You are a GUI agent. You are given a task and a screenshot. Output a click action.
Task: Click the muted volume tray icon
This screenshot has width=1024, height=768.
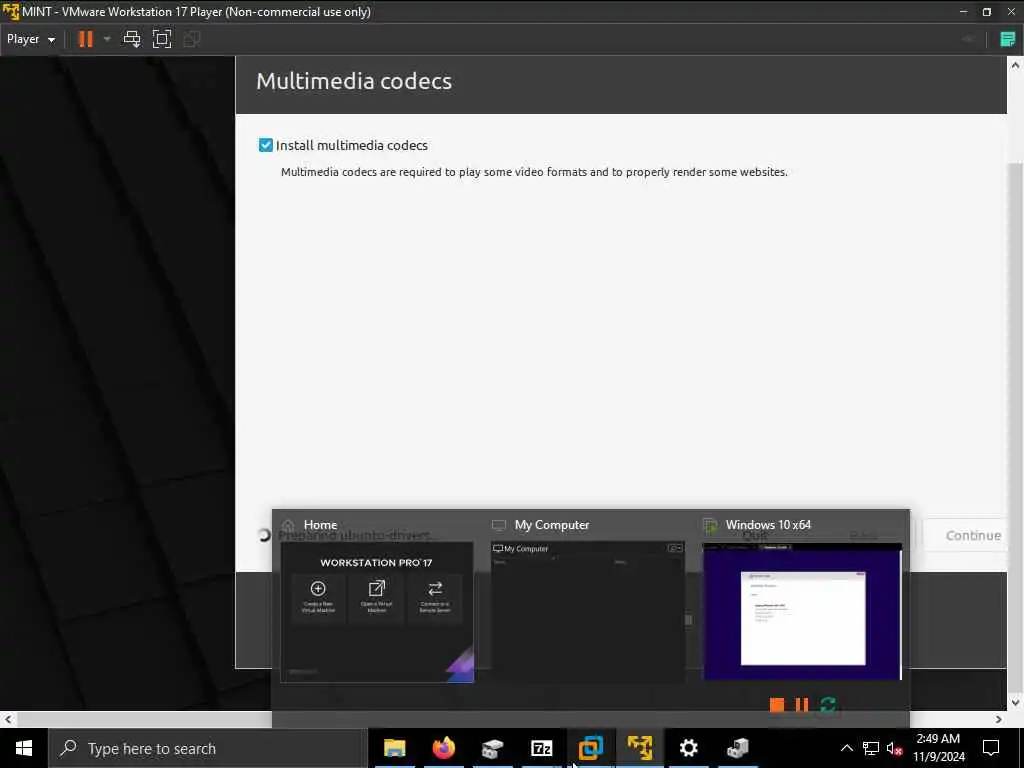(x=894, y=748)
